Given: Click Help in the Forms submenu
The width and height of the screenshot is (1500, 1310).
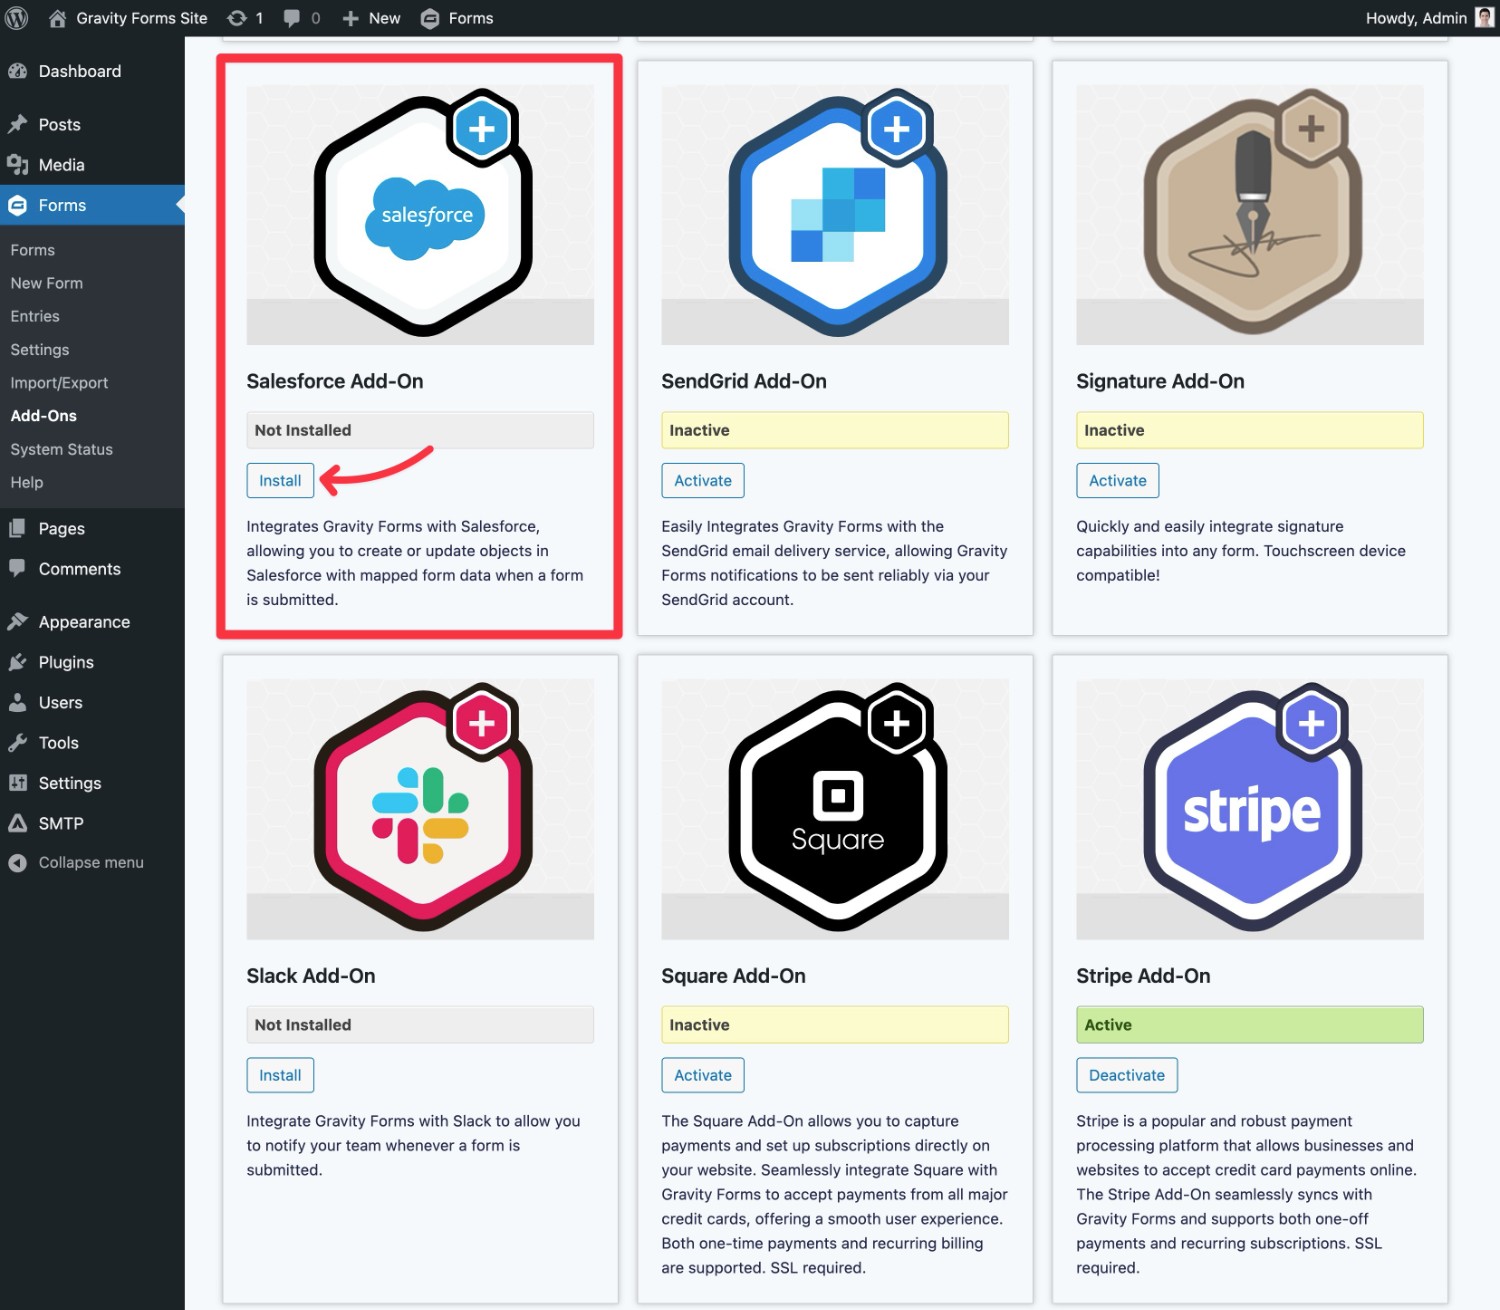Looking at the screenshot, I should click(27, 482).
